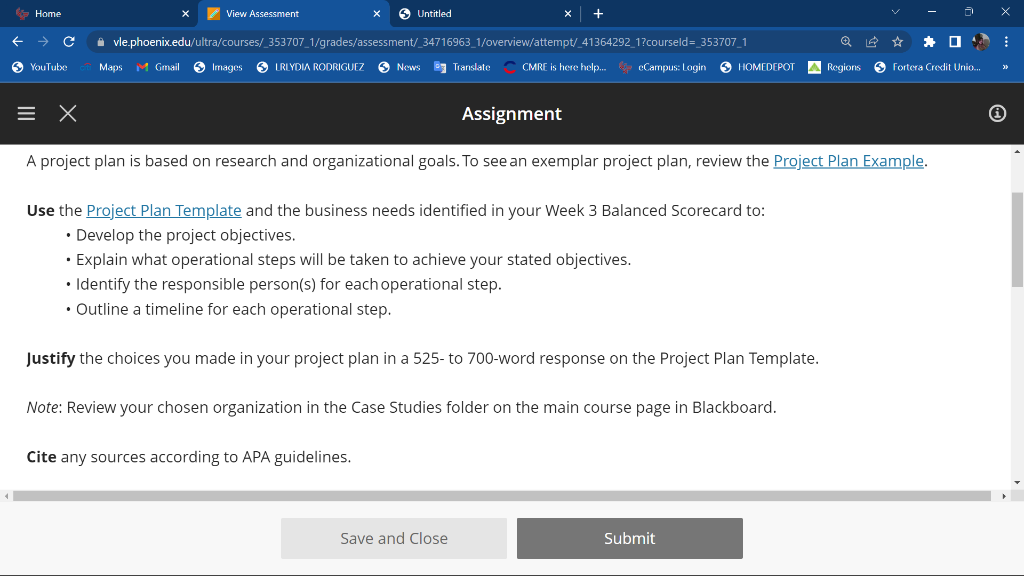Go back to previous page
1024x576 pixels.
tap(18, 42)
